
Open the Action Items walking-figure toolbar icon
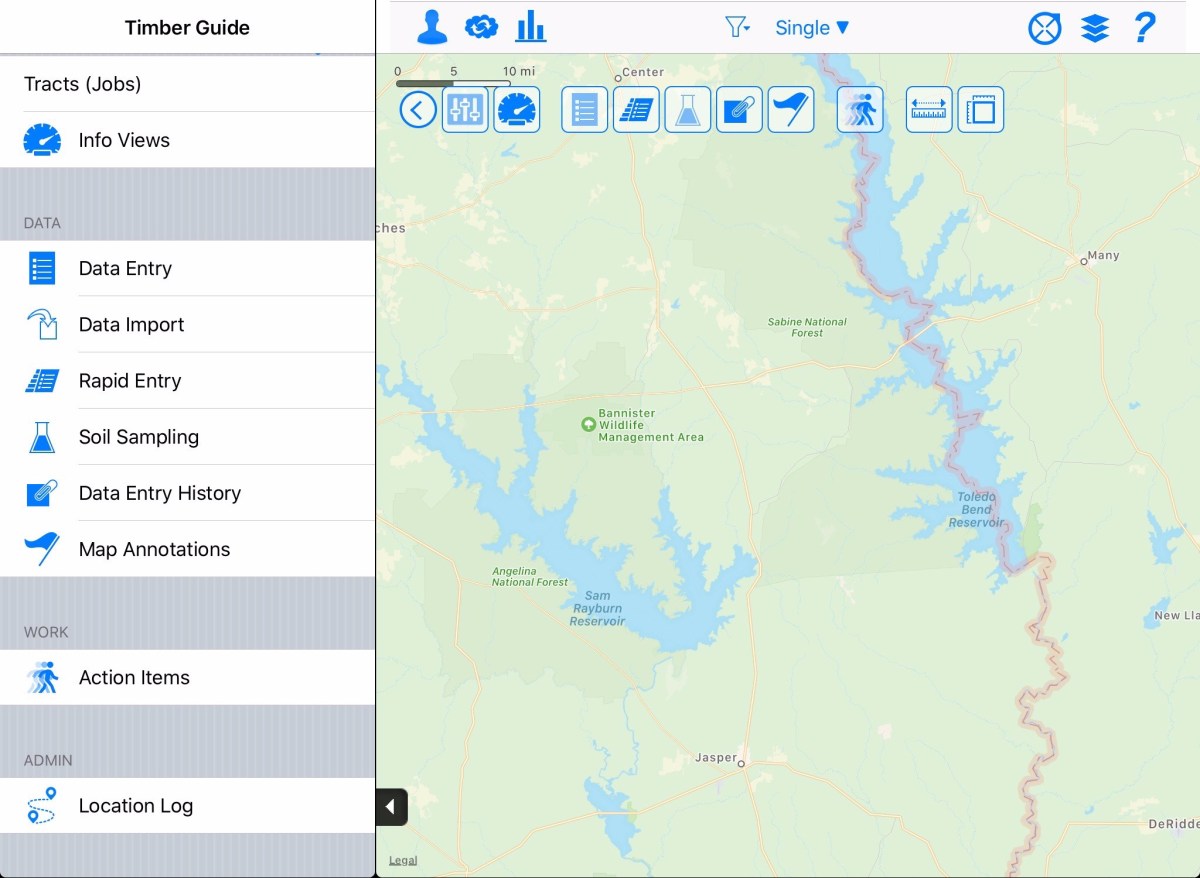[x=859, y=109]
